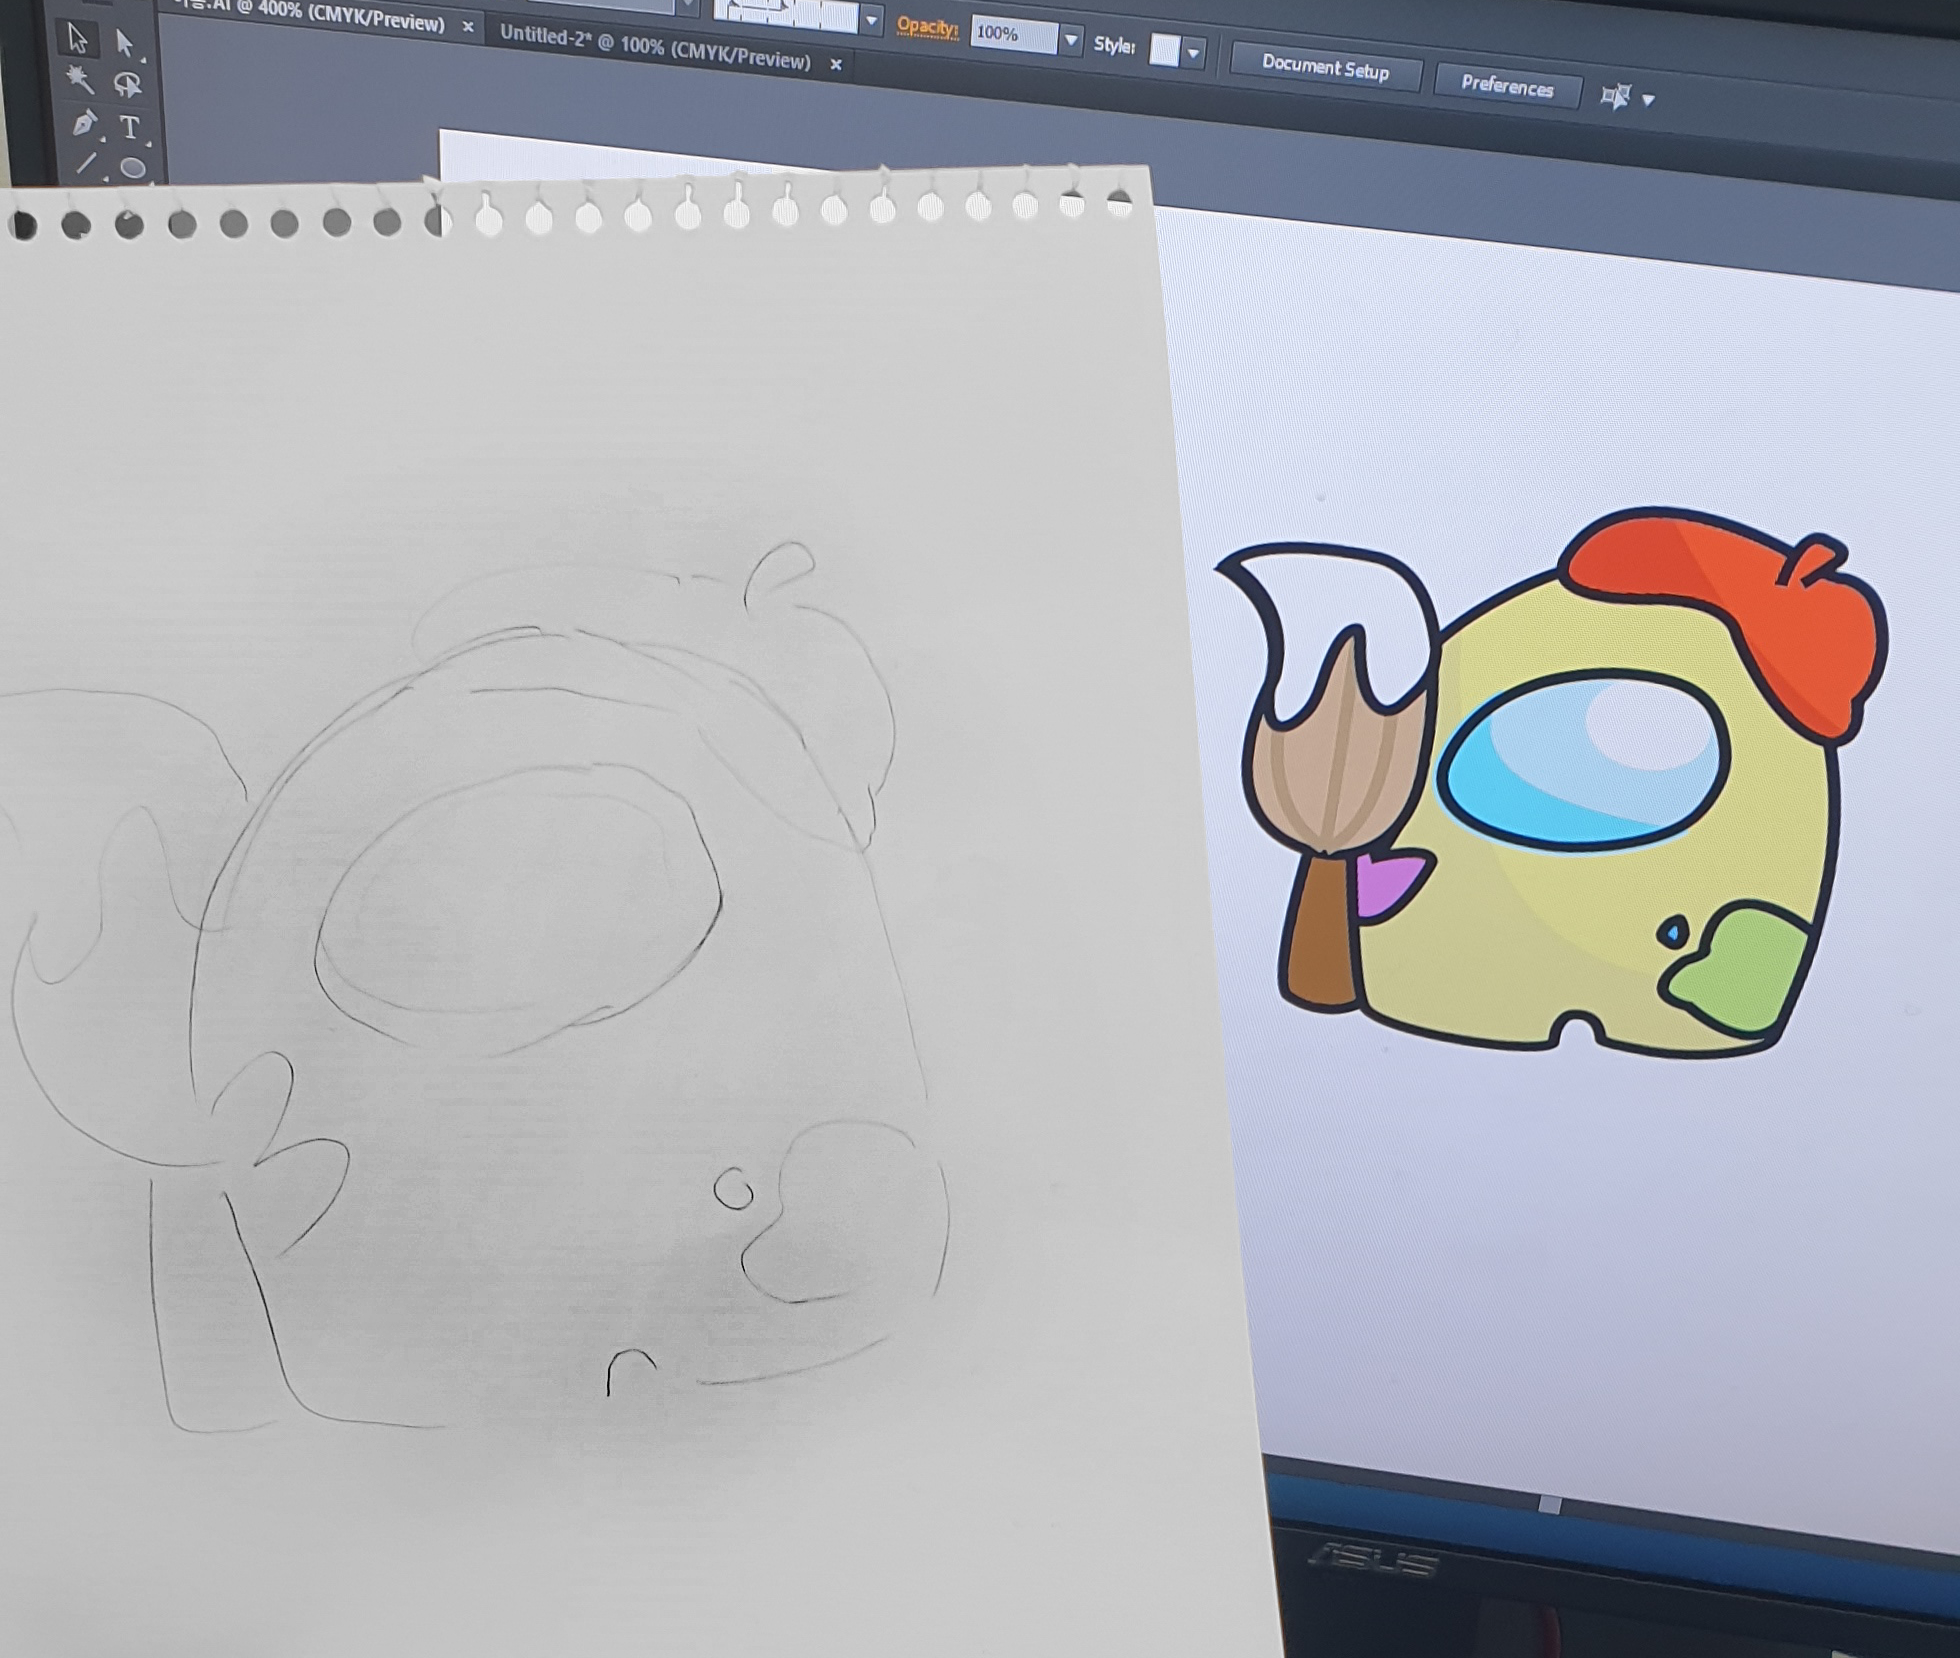Select the Line Segment tool
Viewport: 1960px width, 1658px height.
pos(87,163)
